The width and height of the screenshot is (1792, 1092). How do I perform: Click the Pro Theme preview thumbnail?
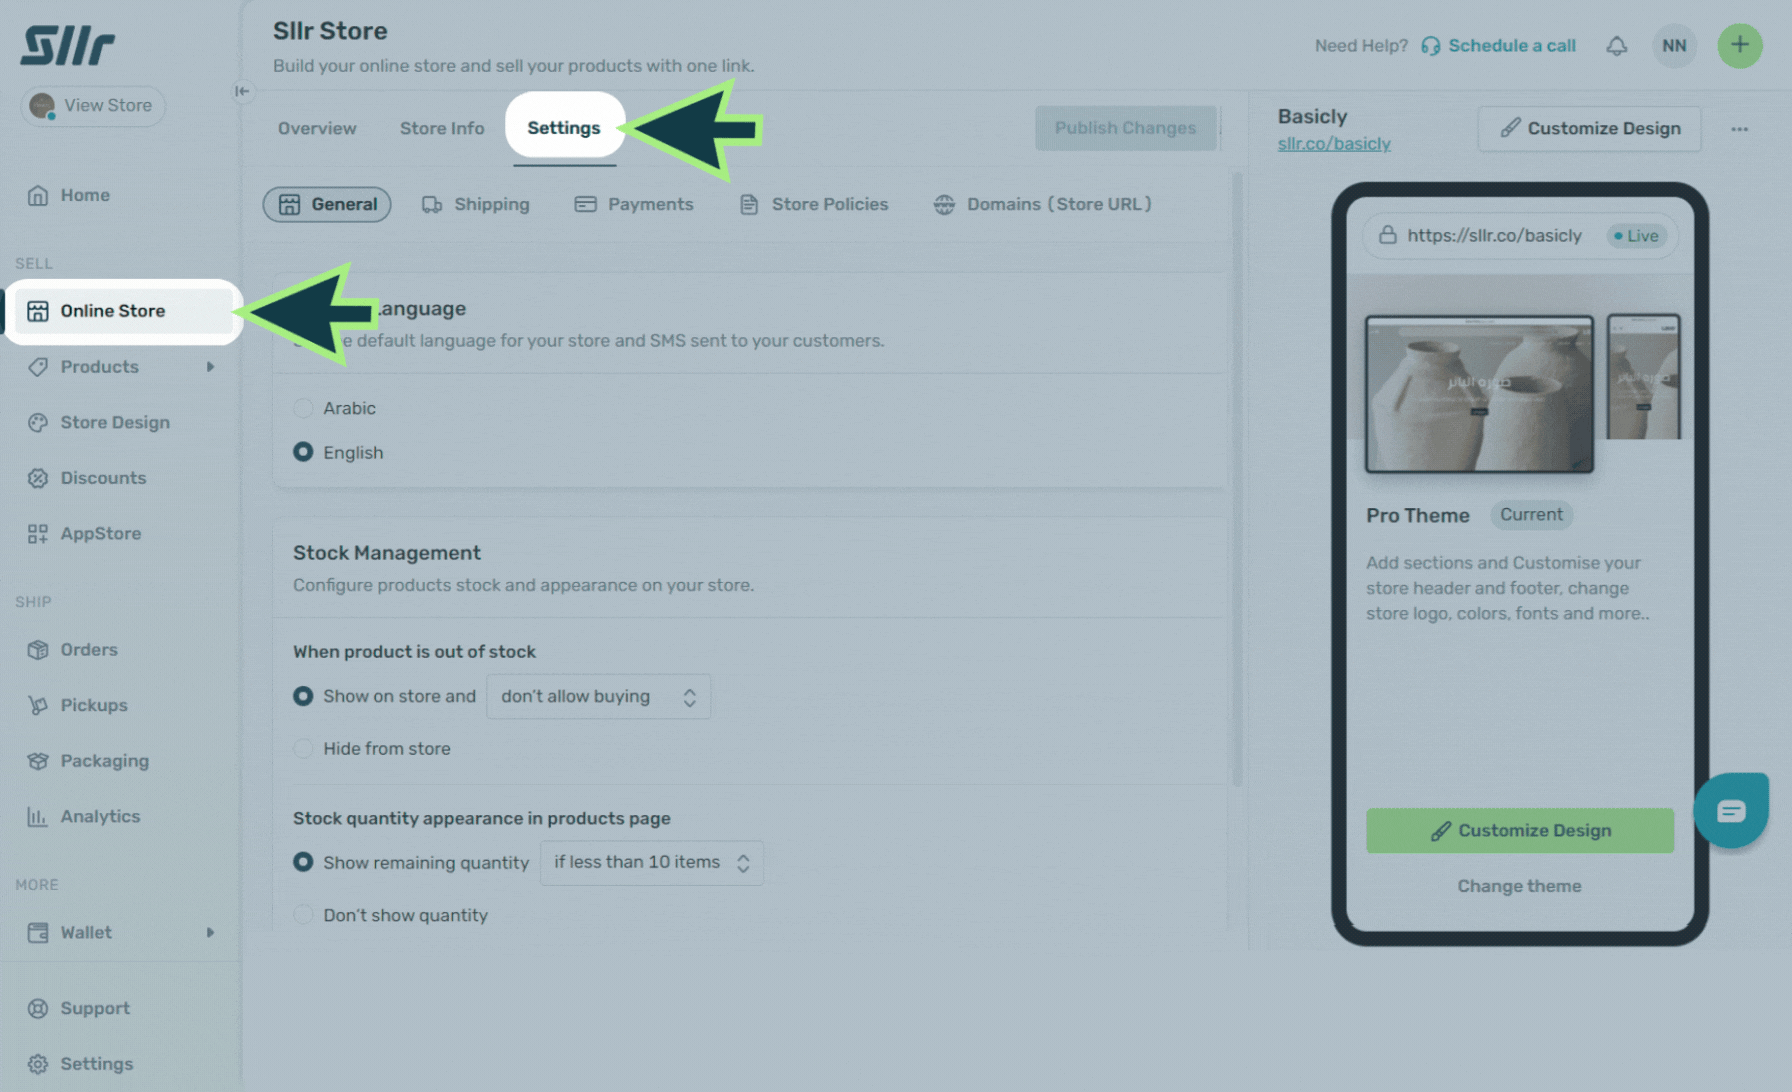click(1479, 394)
